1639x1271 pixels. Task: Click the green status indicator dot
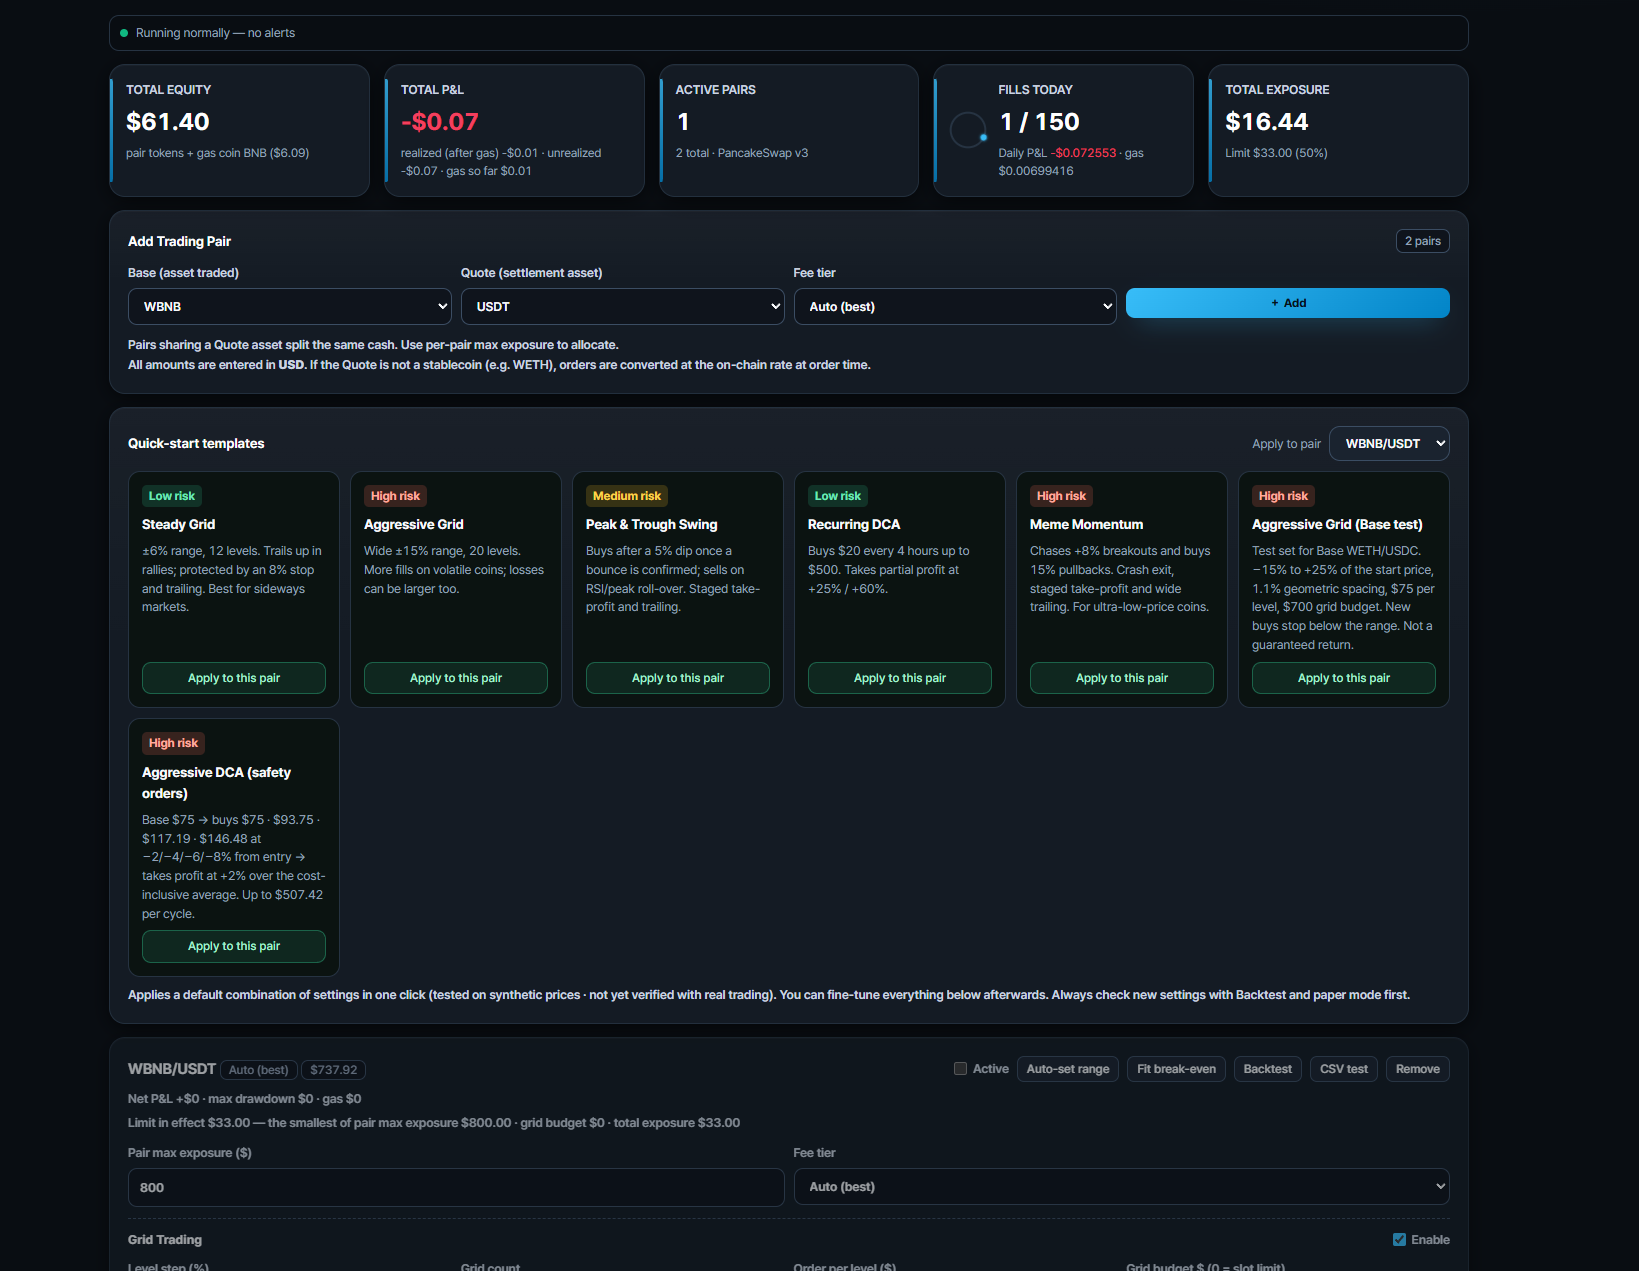point(124,33)
